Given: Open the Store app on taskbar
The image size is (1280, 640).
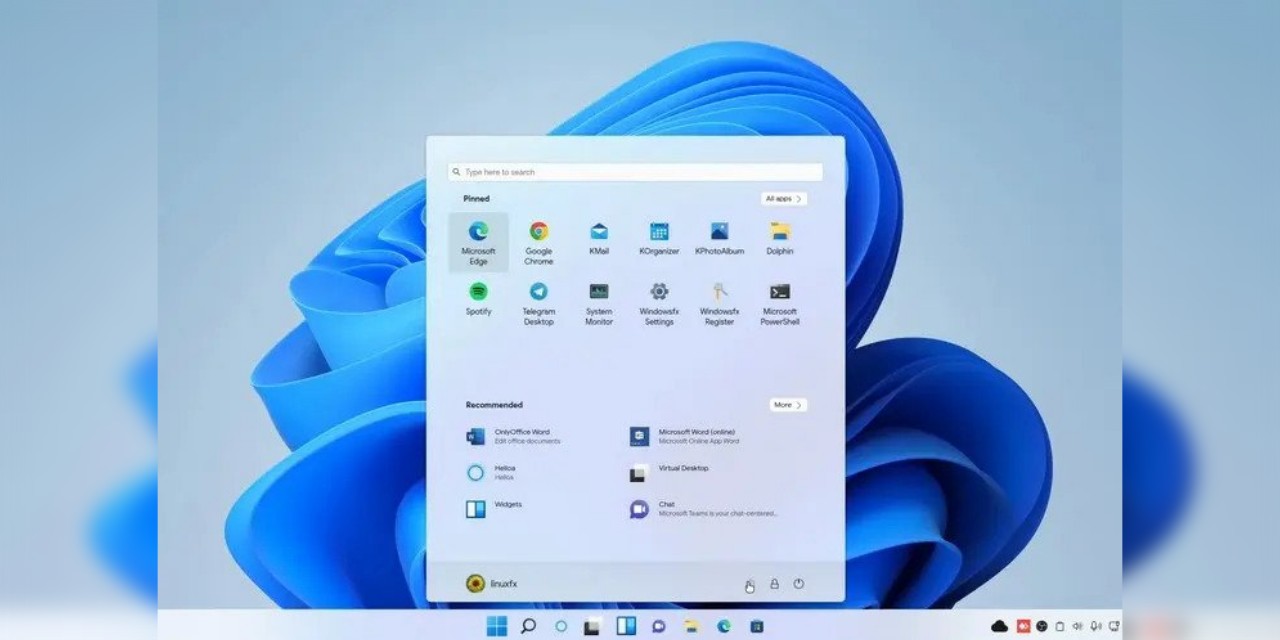Looking at the screenshot, I should click(757, 627).
